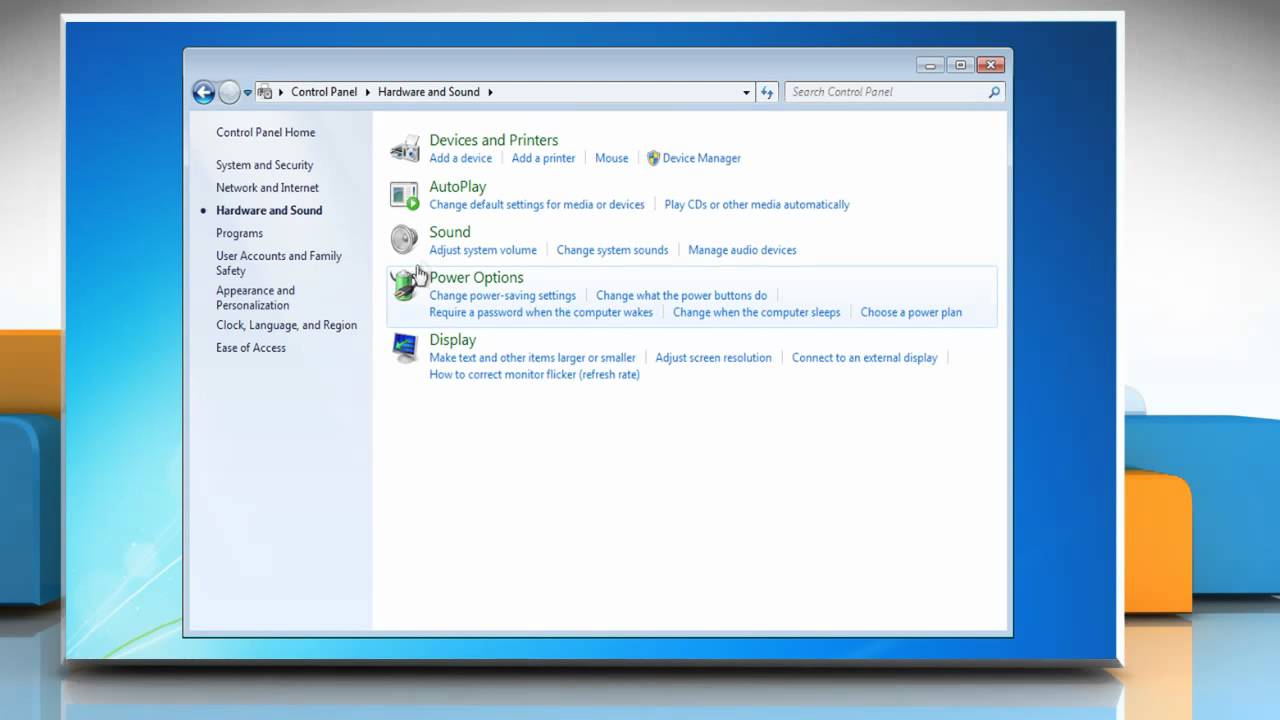Image resolution: width=1280 pixels, height=720 pixels.
Task: Click Require a password when computer wakes
Action: (541, 313)
